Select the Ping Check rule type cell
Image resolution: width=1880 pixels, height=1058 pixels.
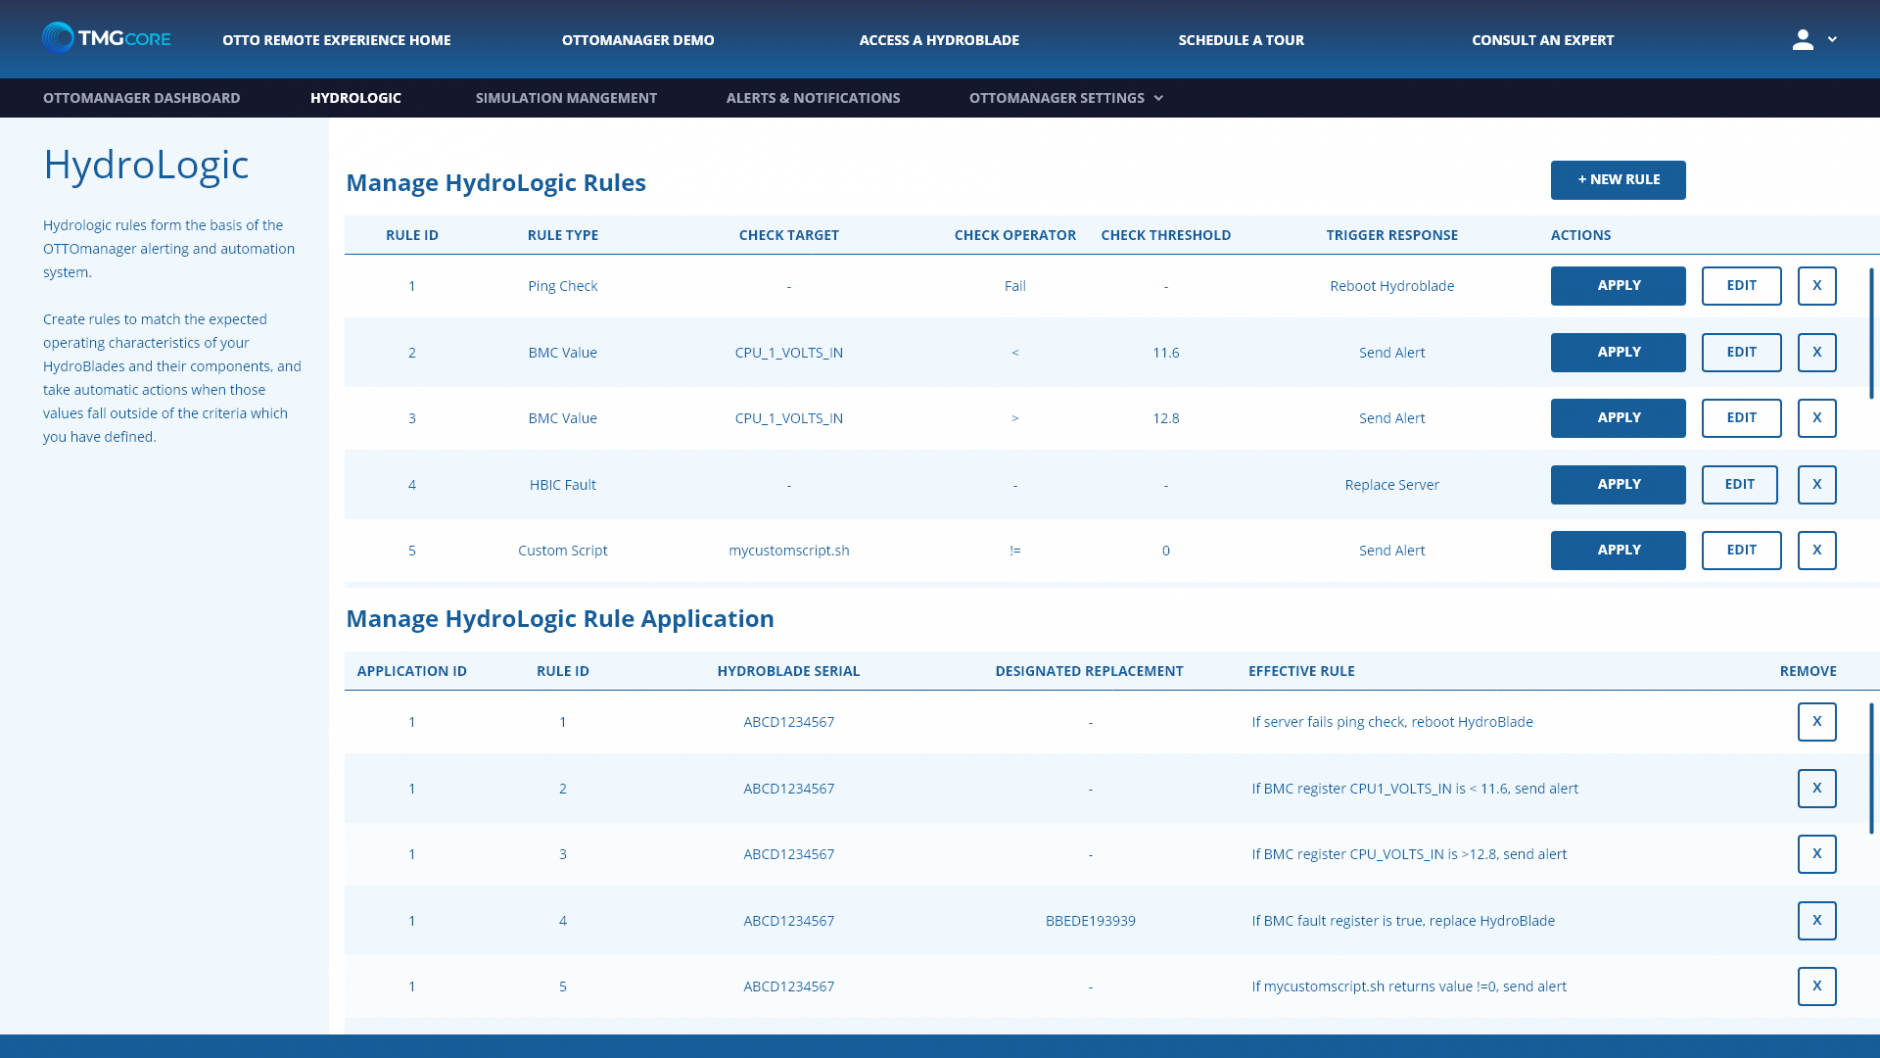562,286
